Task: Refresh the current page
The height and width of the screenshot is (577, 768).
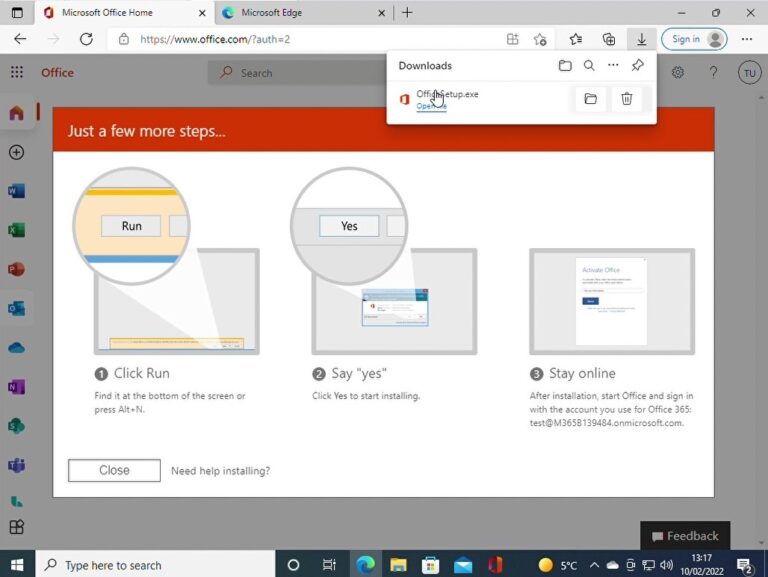Action: click(86, 39)
